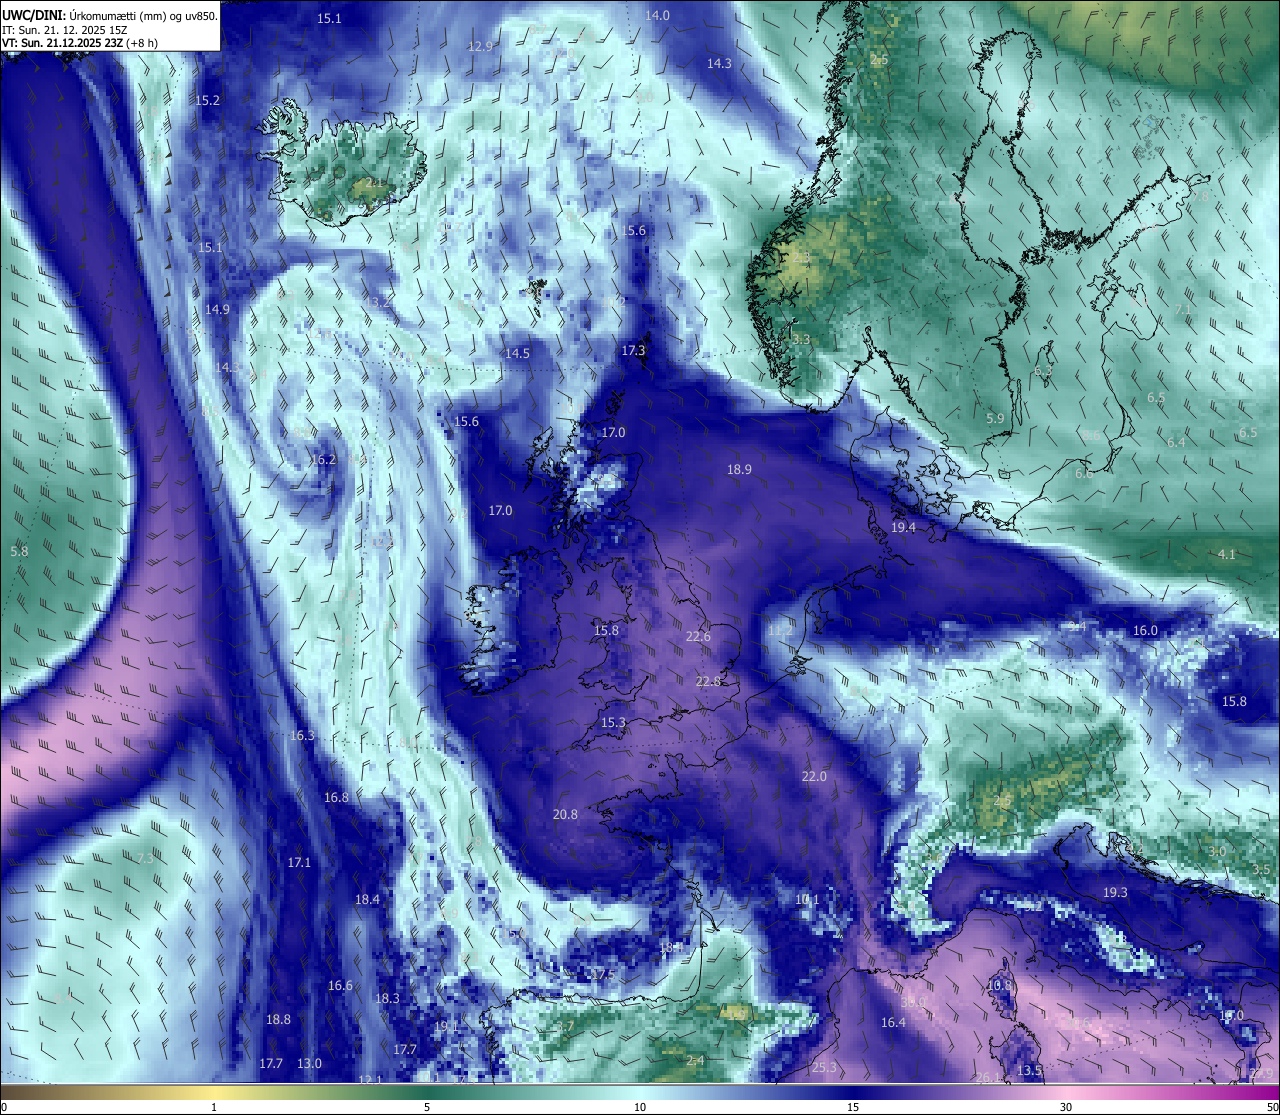
Task: Click the 'UWC/DINI: Úrkomumætti (mm) og uv850.' title
Action: point(110,16)
